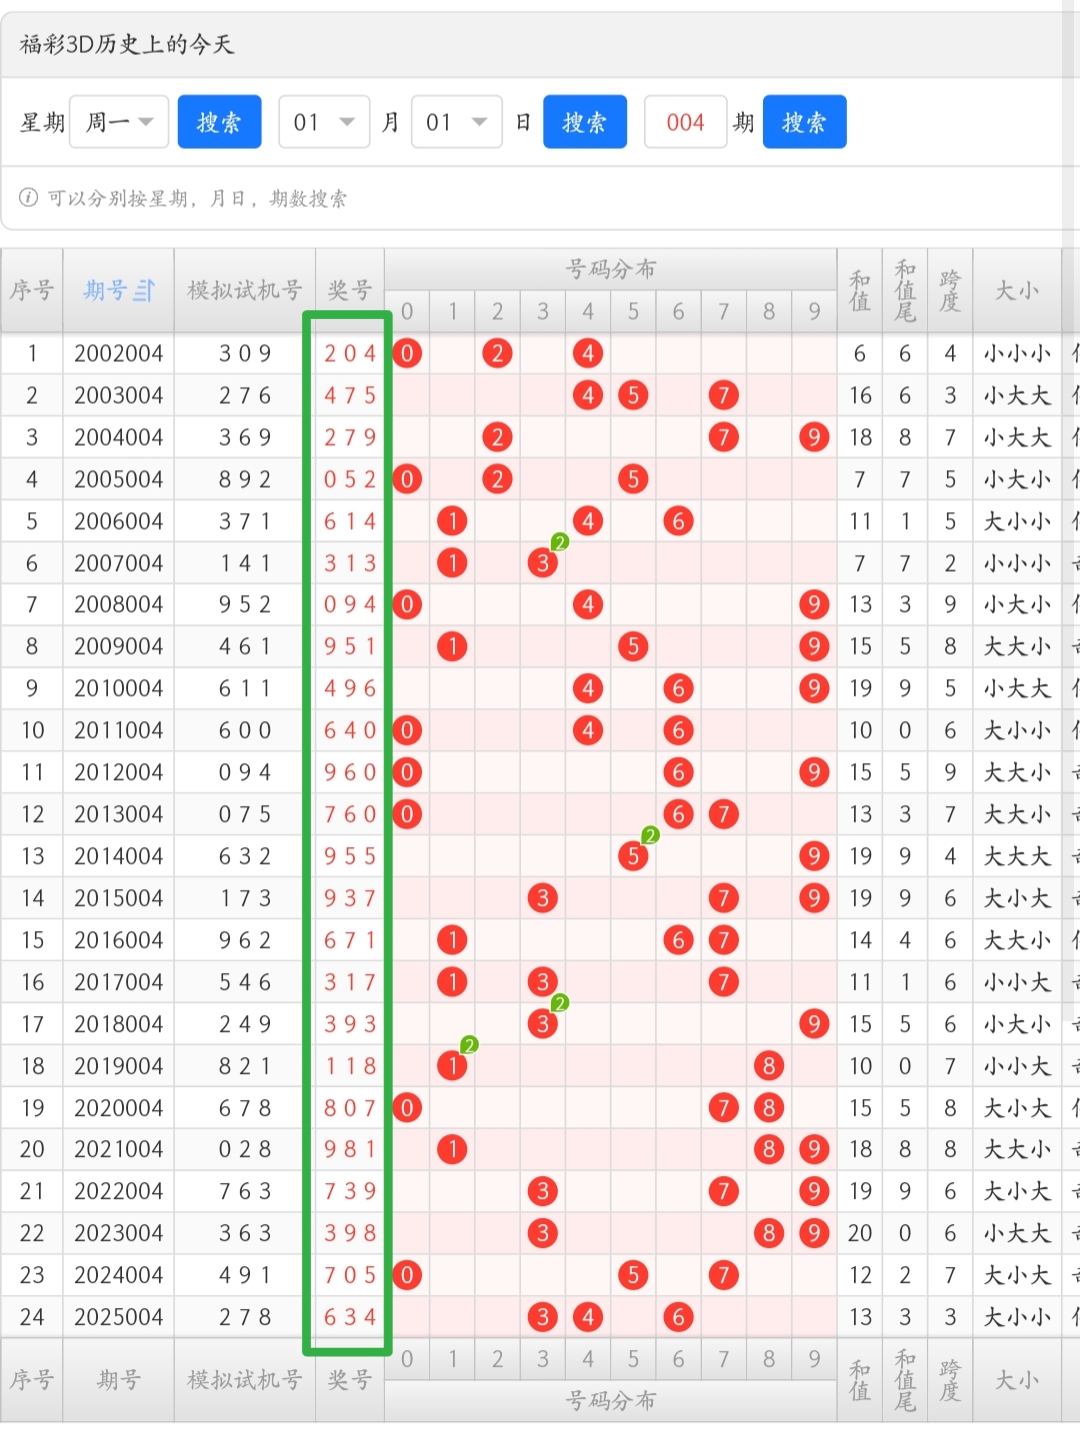Focus the issue number field showing 004
This screenshot has height=1430, width=1080.
coord(686,122)
